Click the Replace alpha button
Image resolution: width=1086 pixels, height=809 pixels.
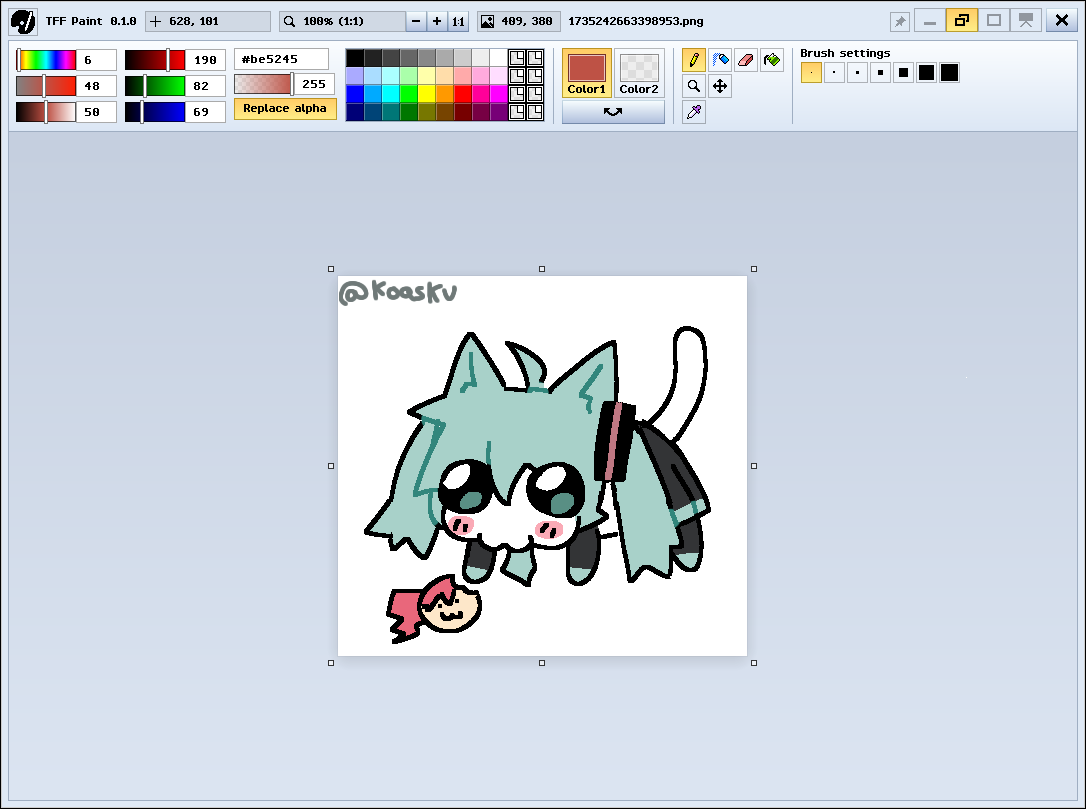coord(285,109)
